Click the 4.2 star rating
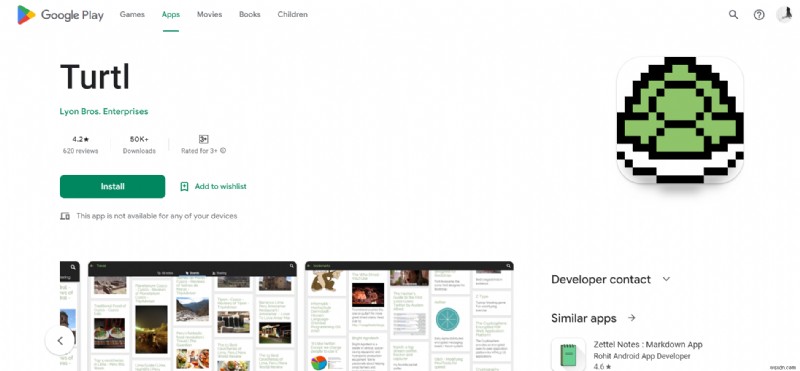Screen dimensions: 800x371 tap(81, 139)
